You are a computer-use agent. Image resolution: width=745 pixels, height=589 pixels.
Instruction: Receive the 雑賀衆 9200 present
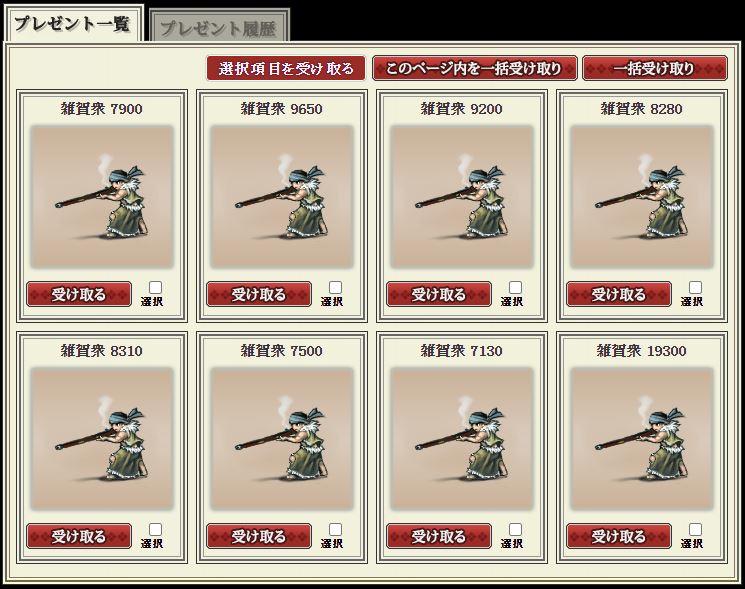[439, 294]
